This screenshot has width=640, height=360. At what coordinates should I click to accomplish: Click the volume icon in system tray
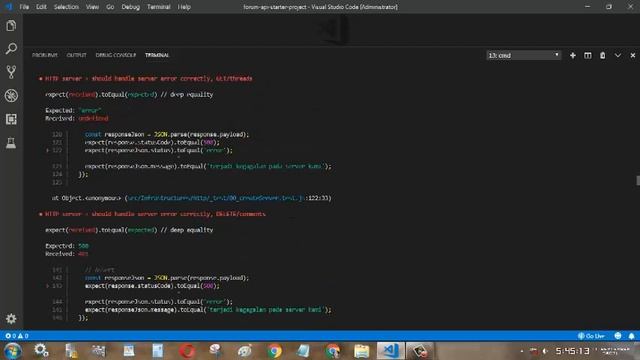tap(545, 351)
